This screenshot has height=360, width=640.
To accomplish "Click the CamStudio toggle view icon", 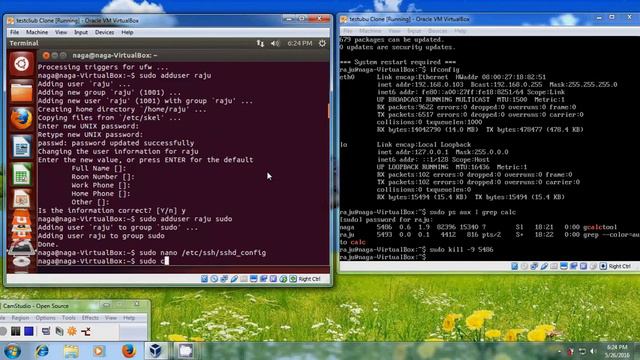I will point(46,331).
